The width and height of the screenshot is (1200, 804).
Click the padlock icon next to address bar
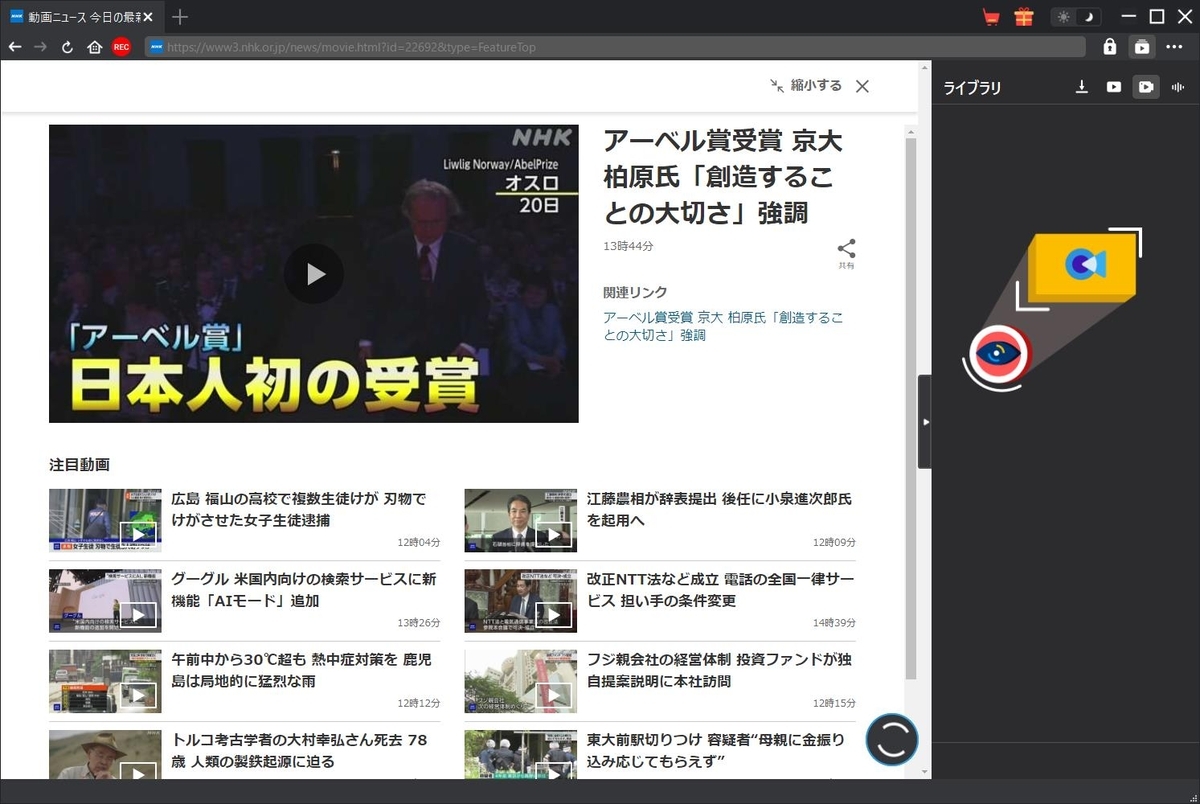point(1109,47)
